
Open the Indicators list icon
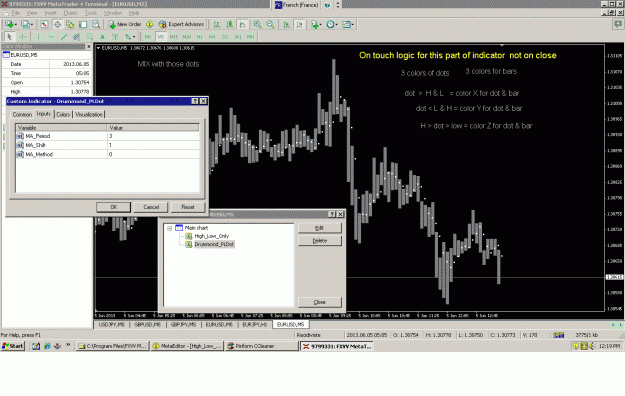click(316, 24)
